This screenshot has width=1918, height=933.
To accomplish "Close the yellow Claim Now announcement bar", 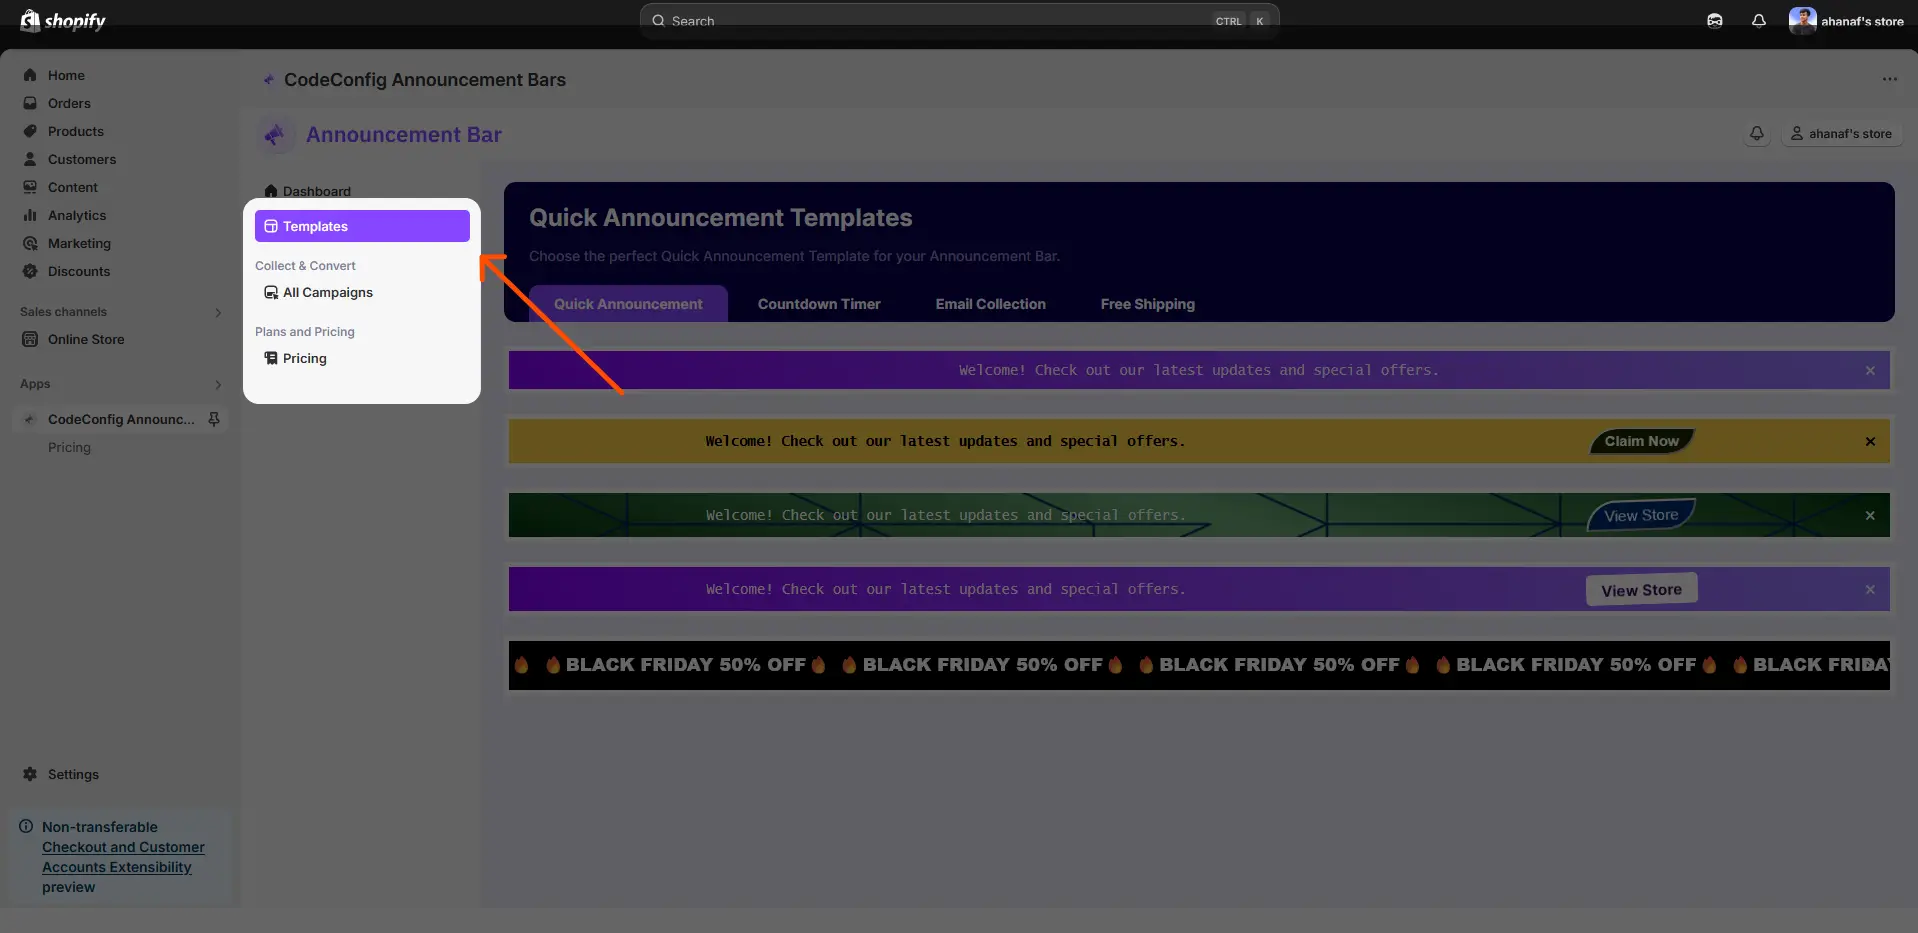I will pos(1870,442).
